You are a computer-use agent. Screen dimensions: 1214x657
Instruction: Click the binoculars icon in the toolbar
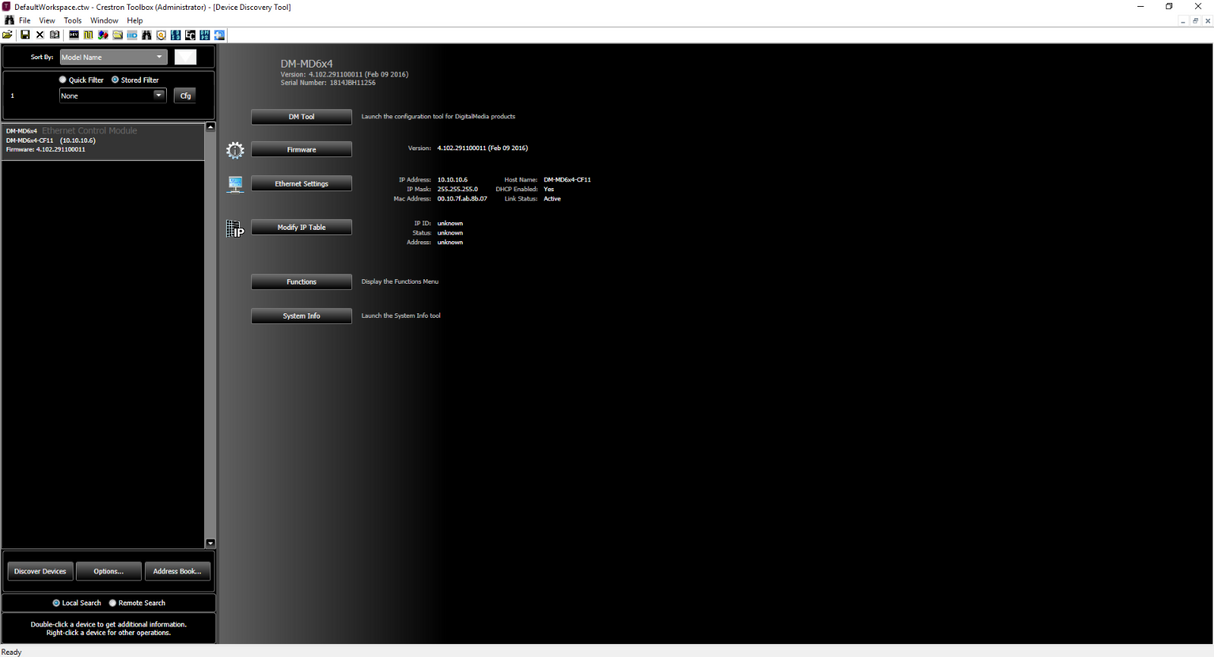(146, 35)
